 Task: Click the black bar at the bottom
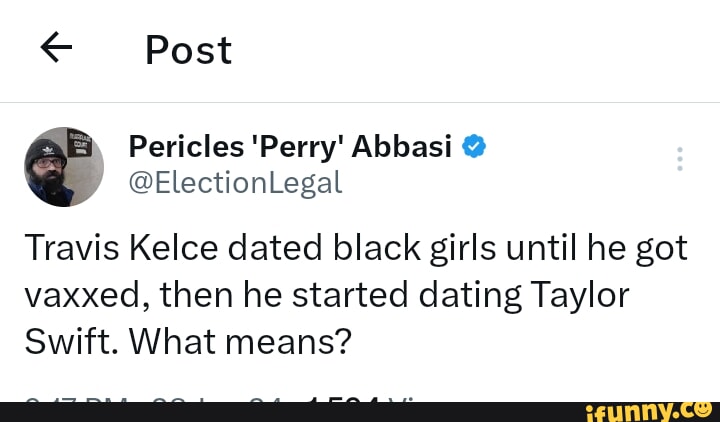click(300, 411)
